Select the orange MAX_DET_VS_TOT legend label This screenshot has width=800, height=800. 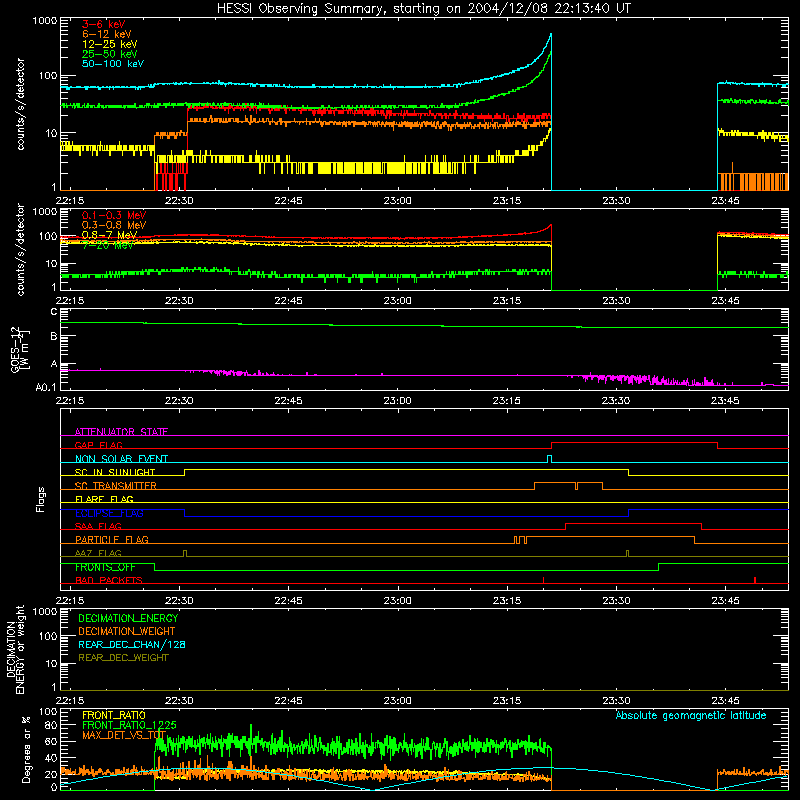click(x=124, y=735)
